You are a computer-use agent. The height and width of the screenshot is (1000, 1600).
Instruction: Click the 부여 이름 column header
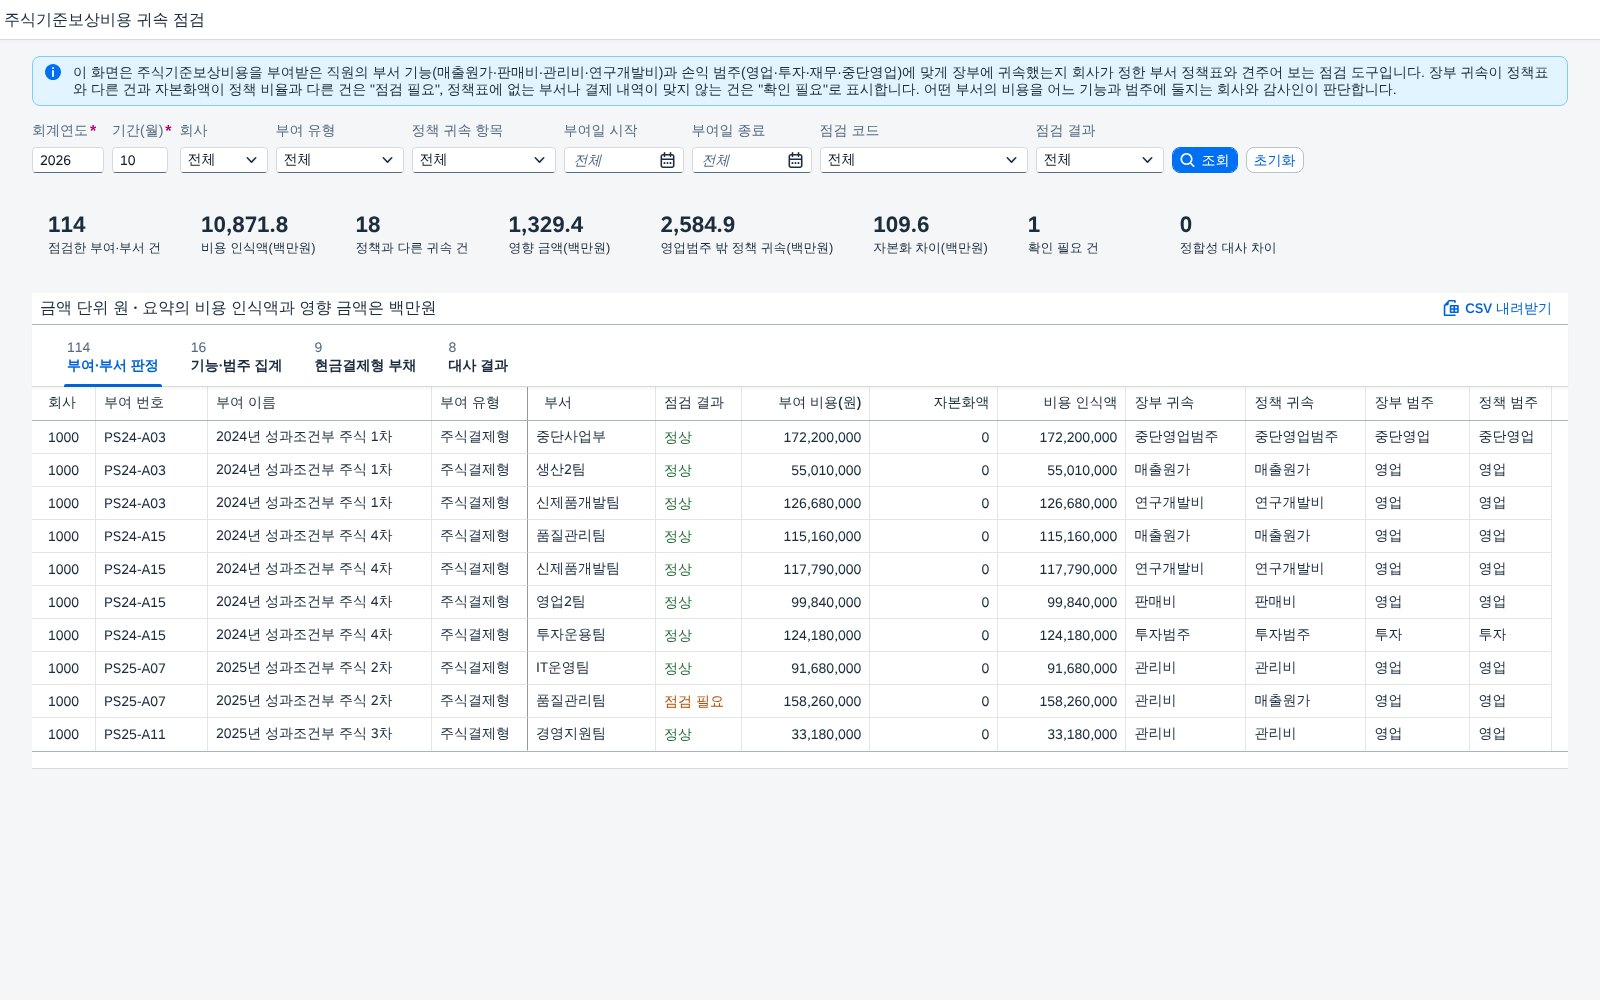point(320,403)
